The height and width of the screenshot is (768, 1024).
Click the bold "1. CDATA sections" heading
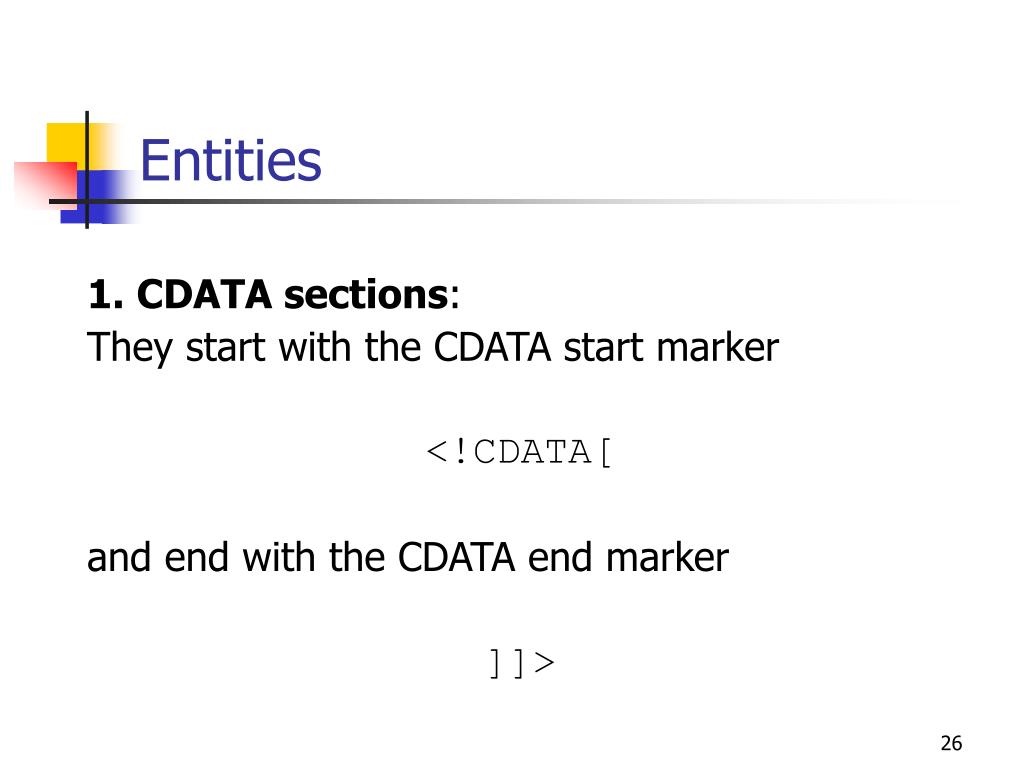coord(268,295)
